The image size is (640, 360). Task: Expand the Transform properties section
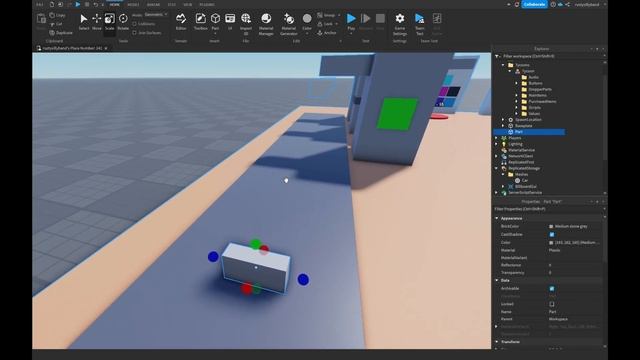click(x=497, y=342)
